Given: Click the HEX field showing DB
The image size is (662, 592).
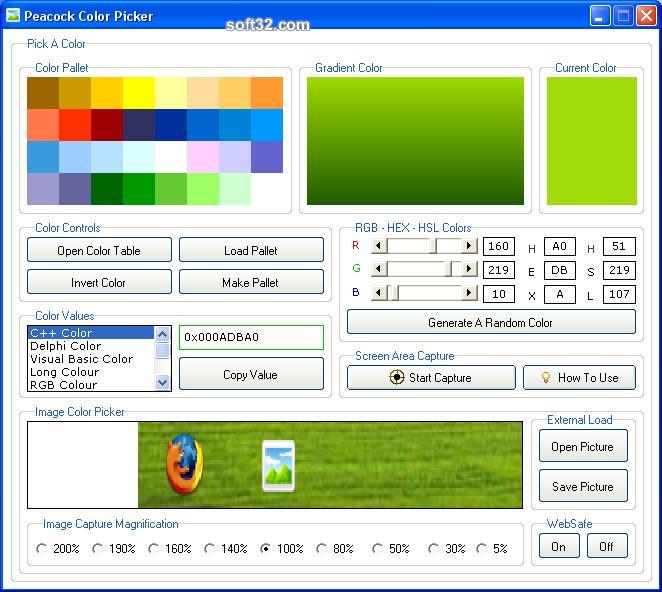Looking at the screenshot, I should [x=560, y=269].
